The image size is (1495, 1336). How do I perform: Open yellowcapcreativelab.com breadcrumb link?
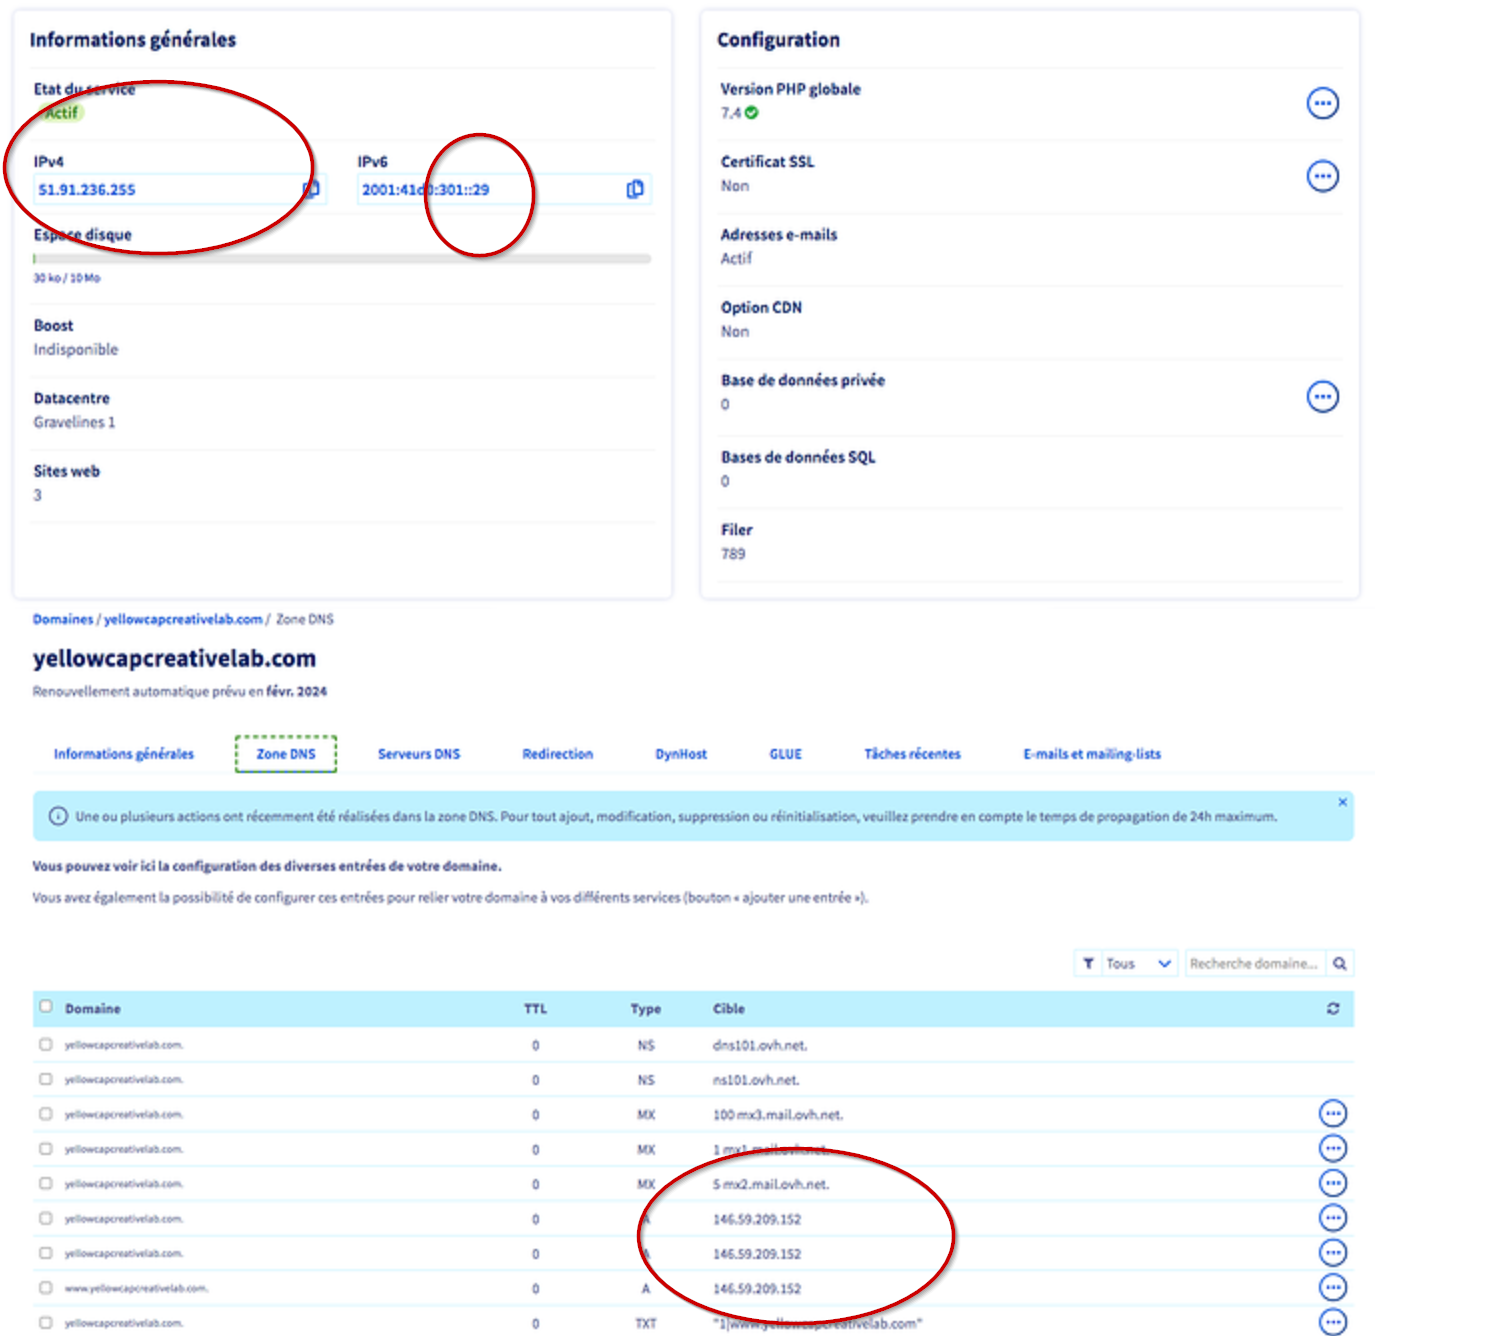click(183, 620)
